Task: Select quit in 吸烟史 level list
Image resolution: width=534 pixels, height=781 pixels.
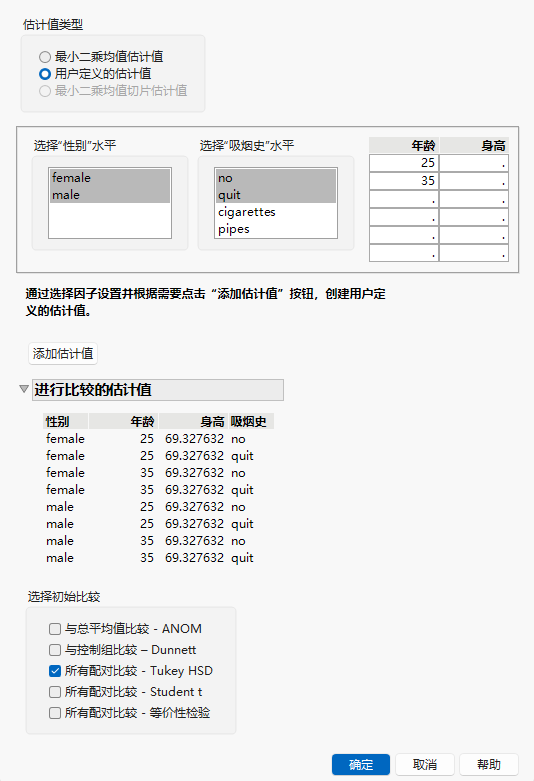Action: (275, 195)
